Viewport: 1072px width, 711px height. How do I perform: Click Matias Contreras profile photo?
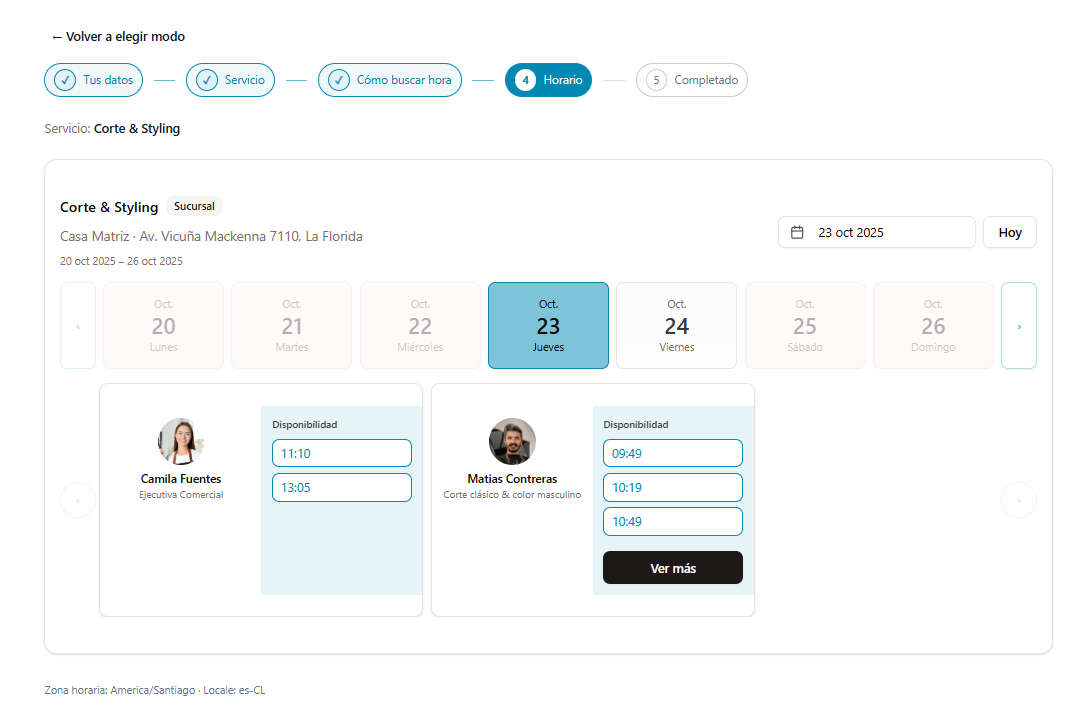pyautogui.click(x=512, y=442)
